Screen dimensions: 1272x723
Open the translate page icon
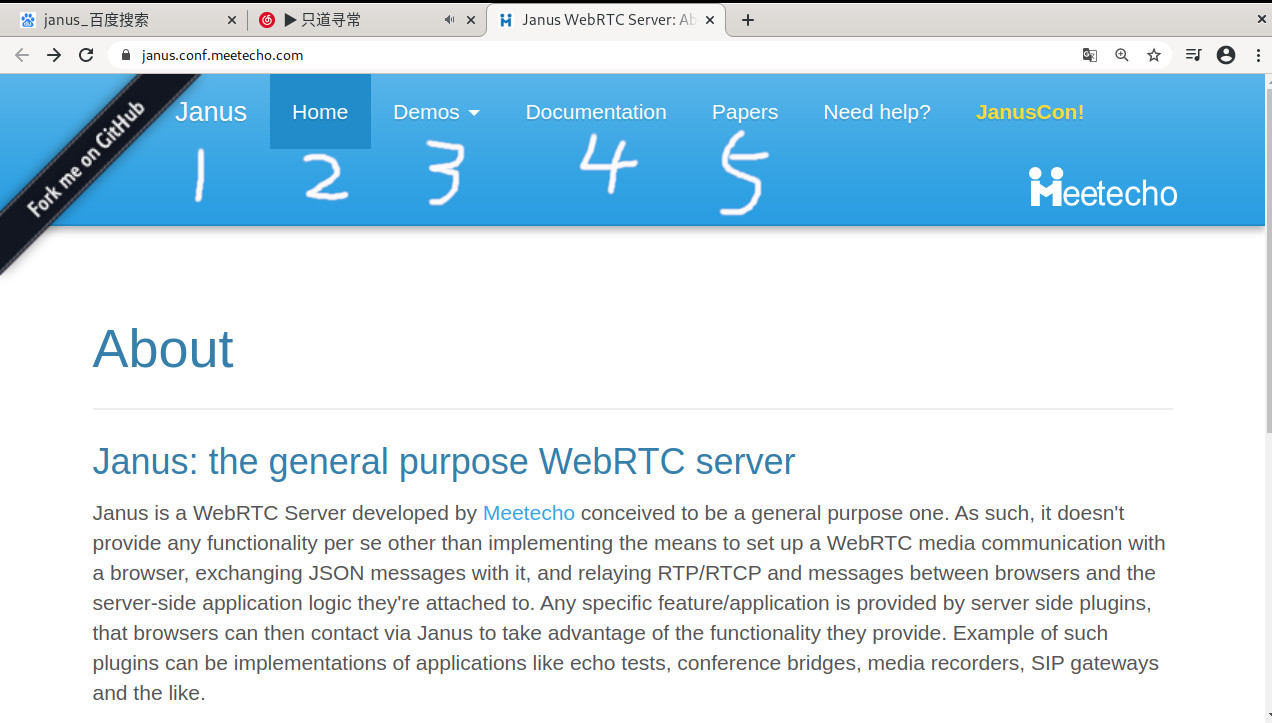(1090, 55)
